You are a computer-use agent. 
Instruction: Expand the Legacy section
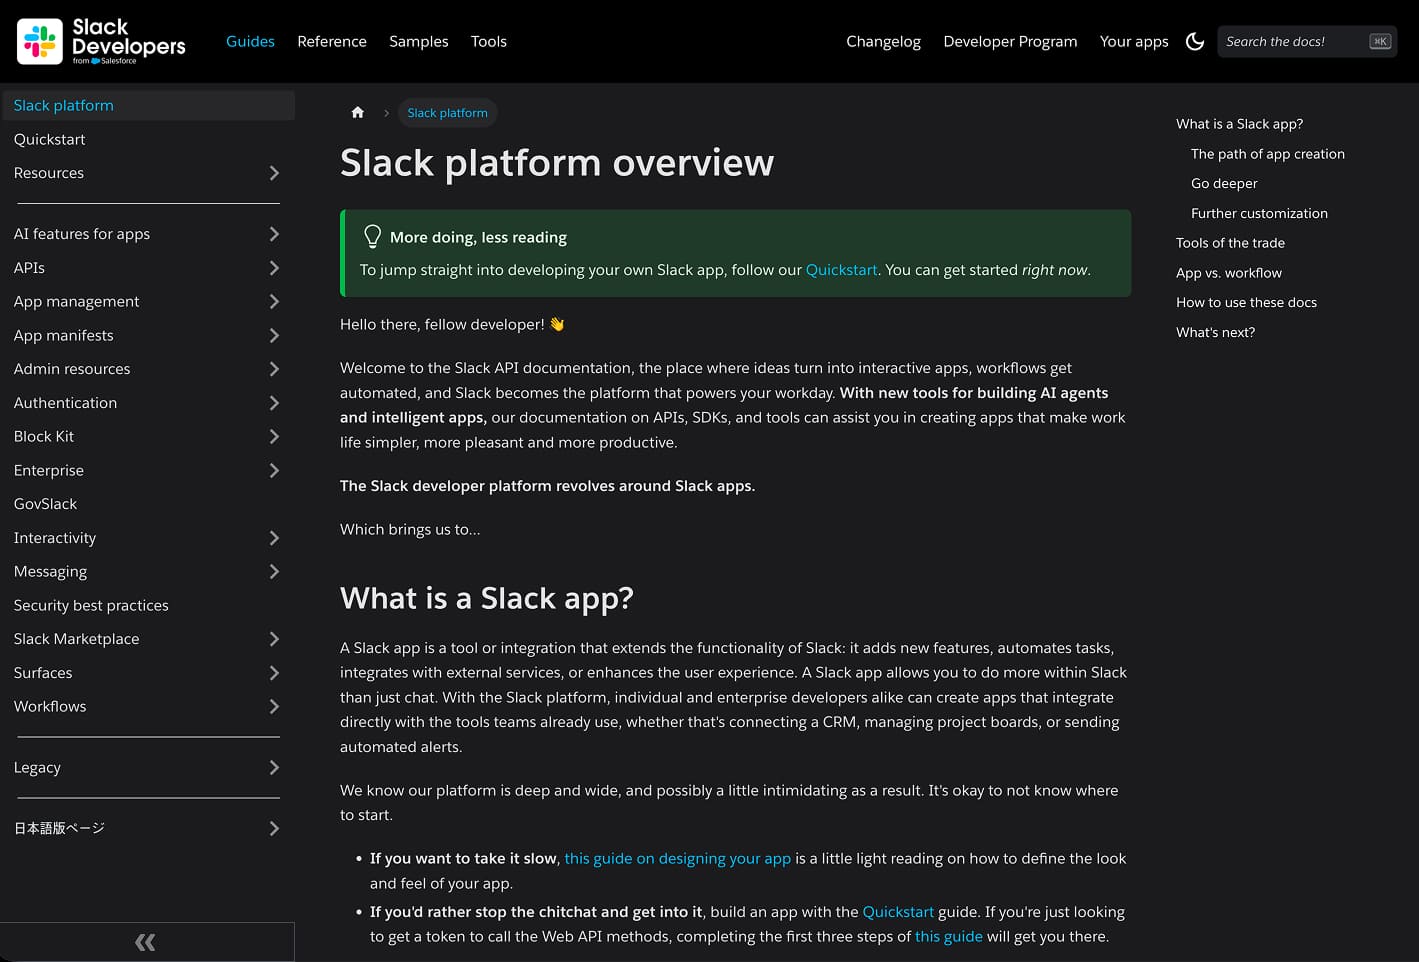(x=274, y=767)
